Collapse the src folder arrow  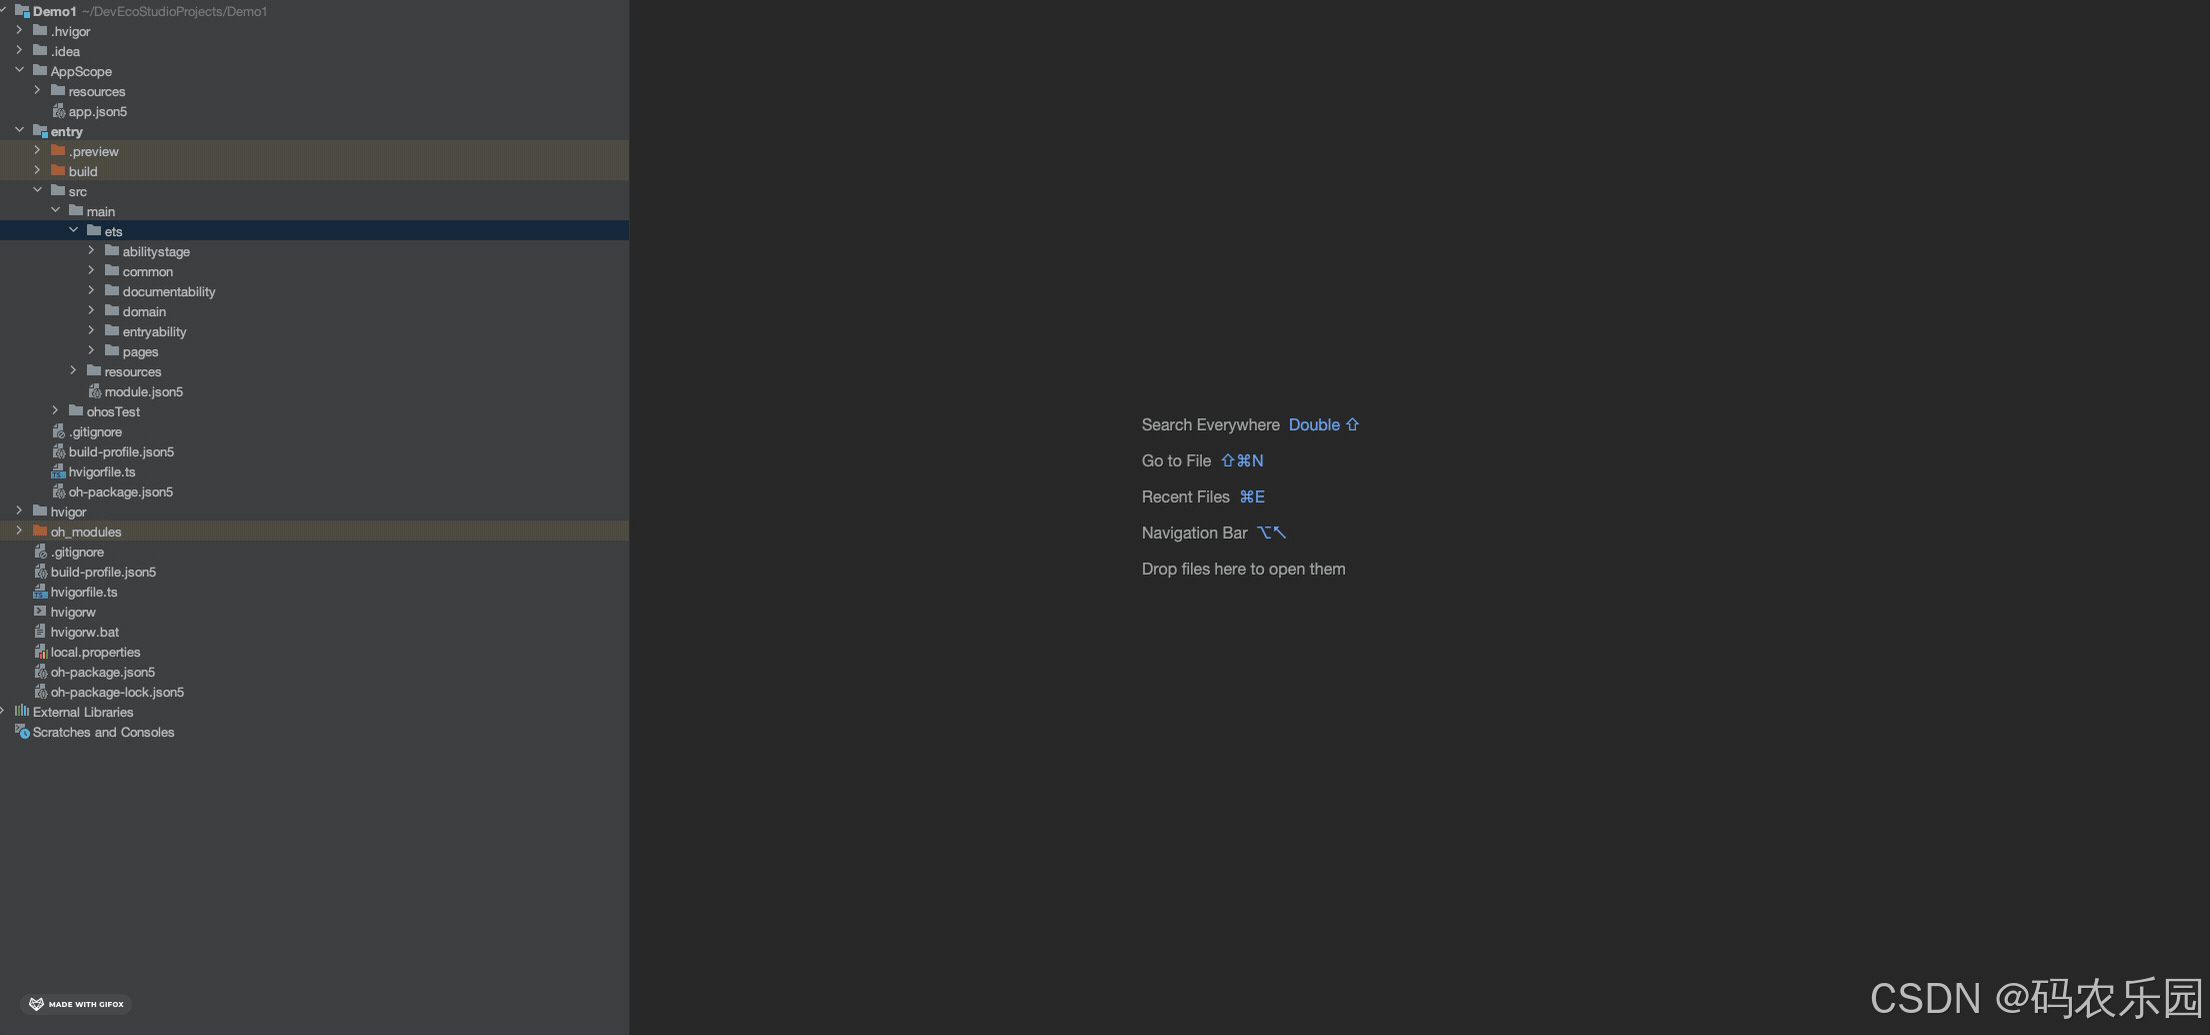click(x=37, y=191)
